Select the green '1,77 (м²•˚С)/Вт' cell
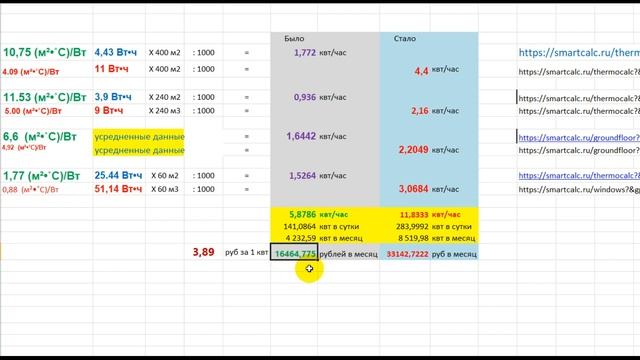This screenshot has width=640, height=360. [x=41, y=176]
